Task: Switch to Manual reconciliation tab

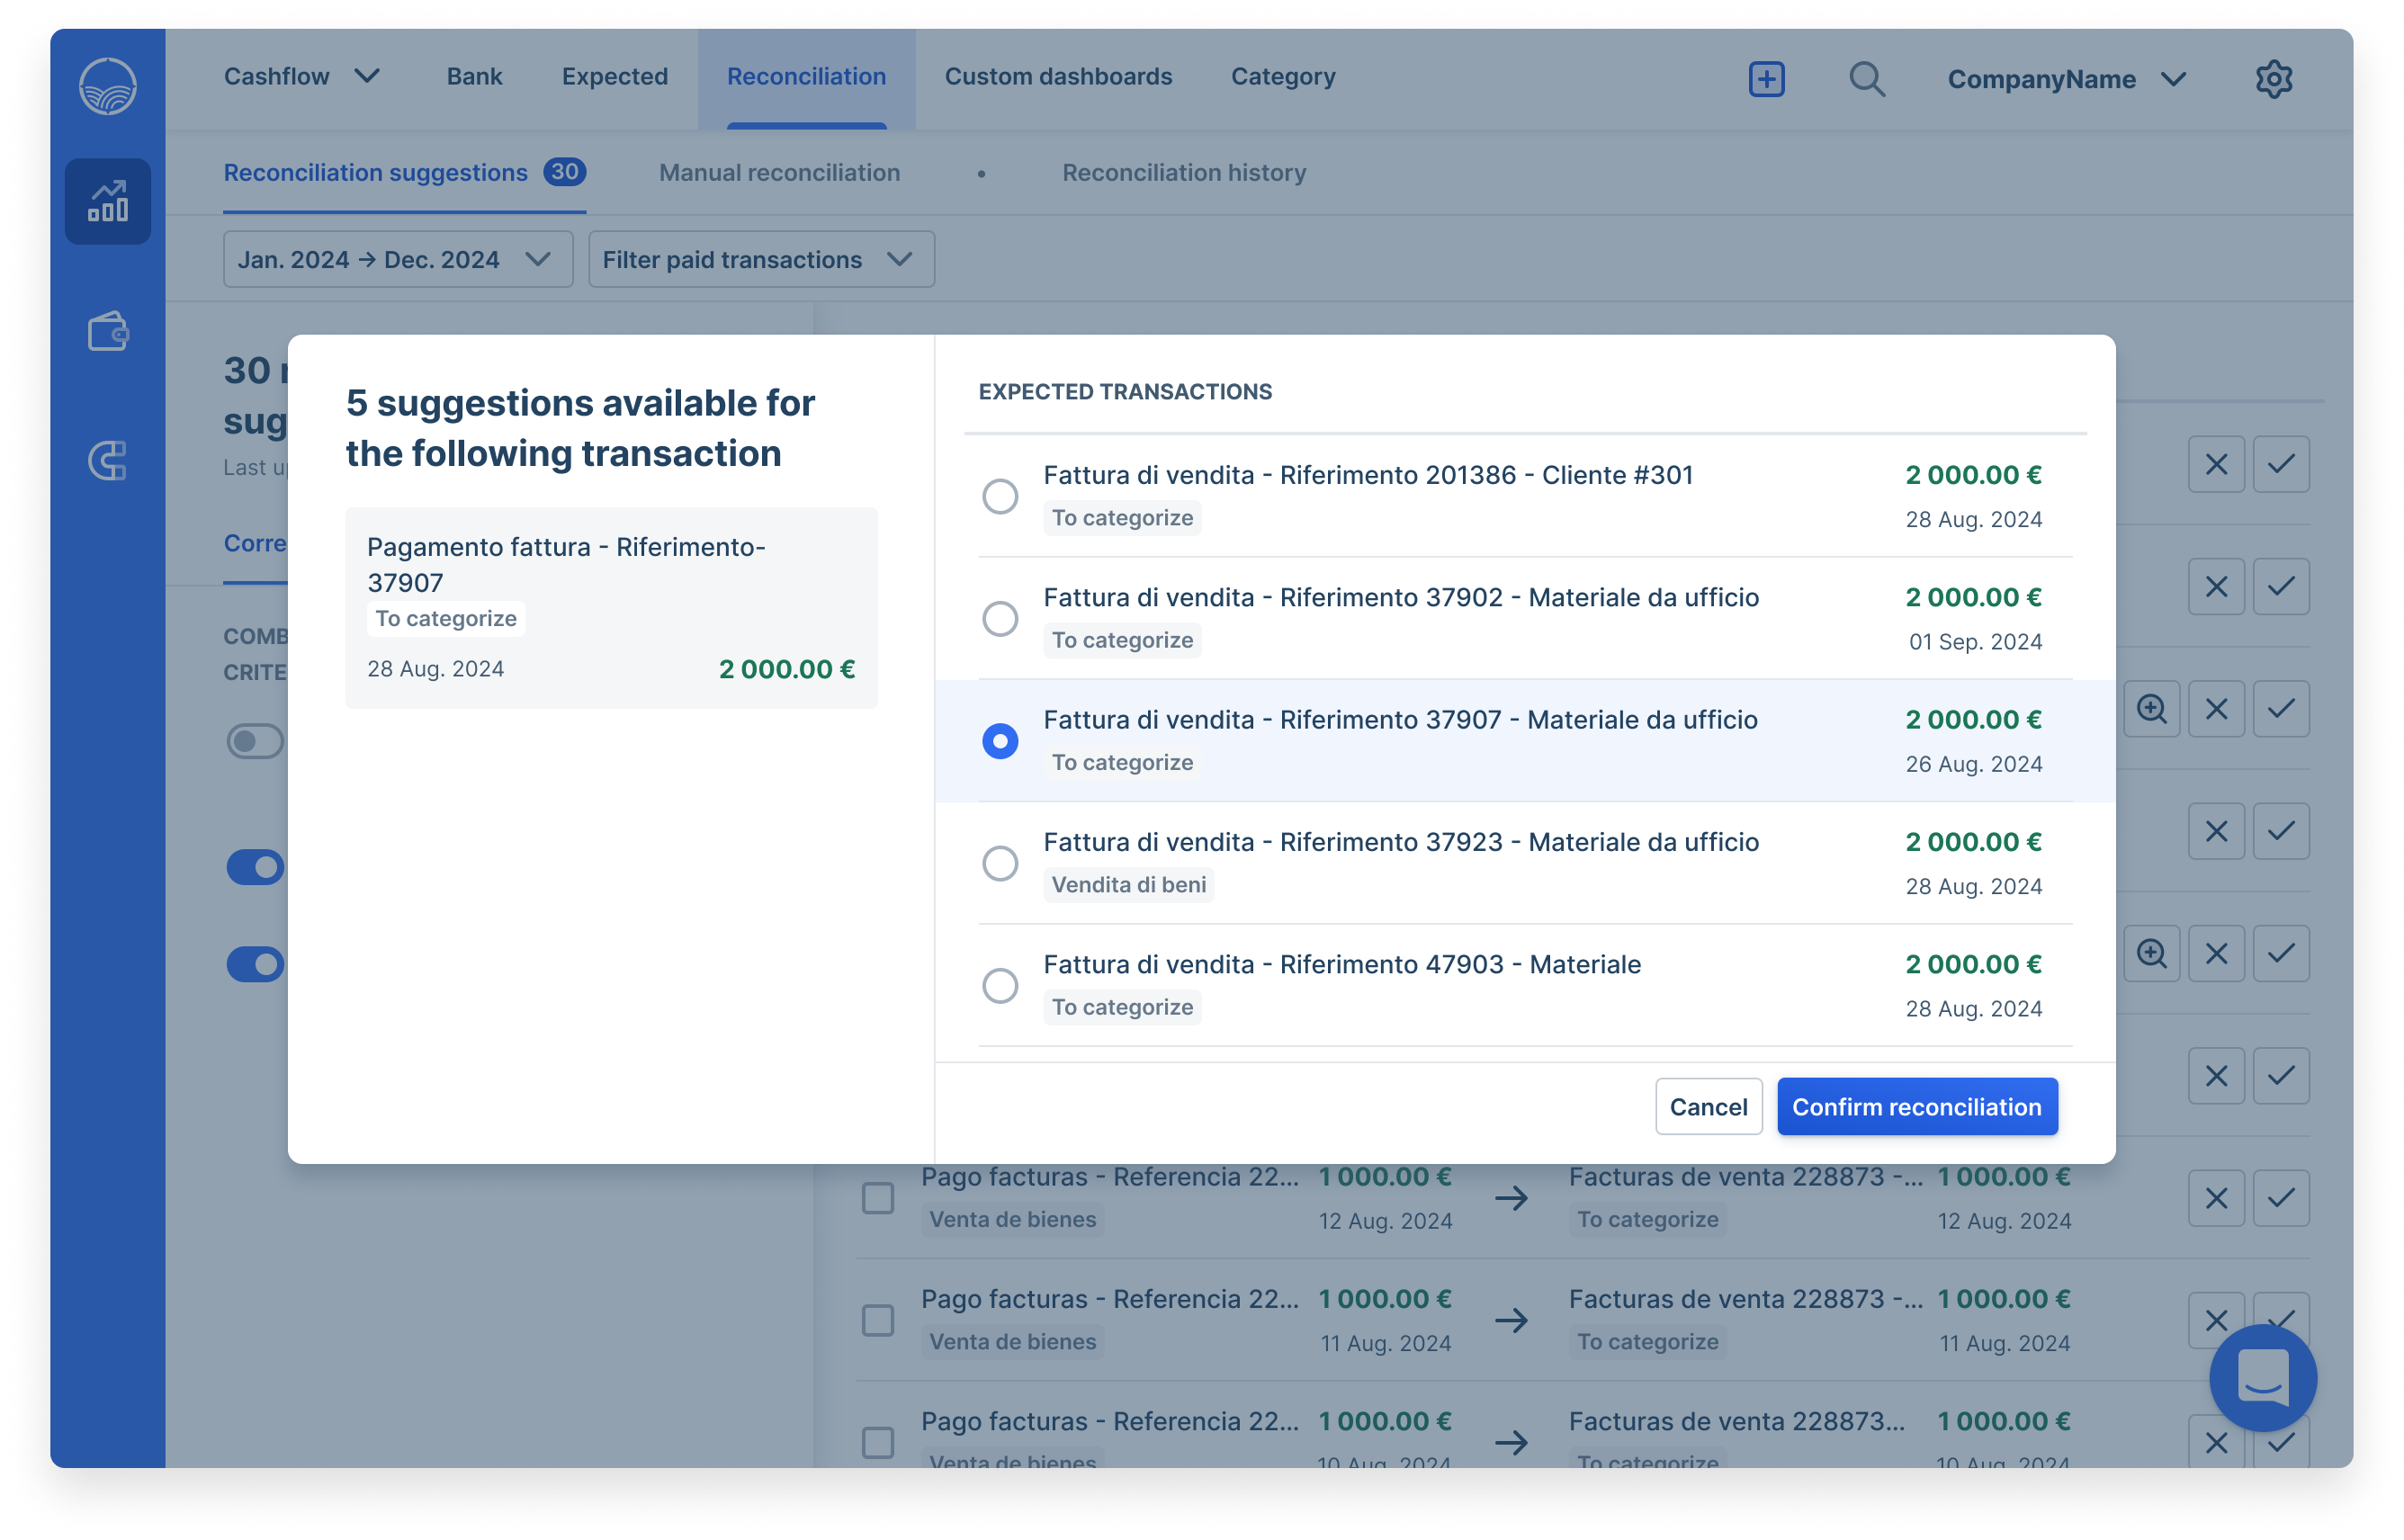Action: (779, 173)
